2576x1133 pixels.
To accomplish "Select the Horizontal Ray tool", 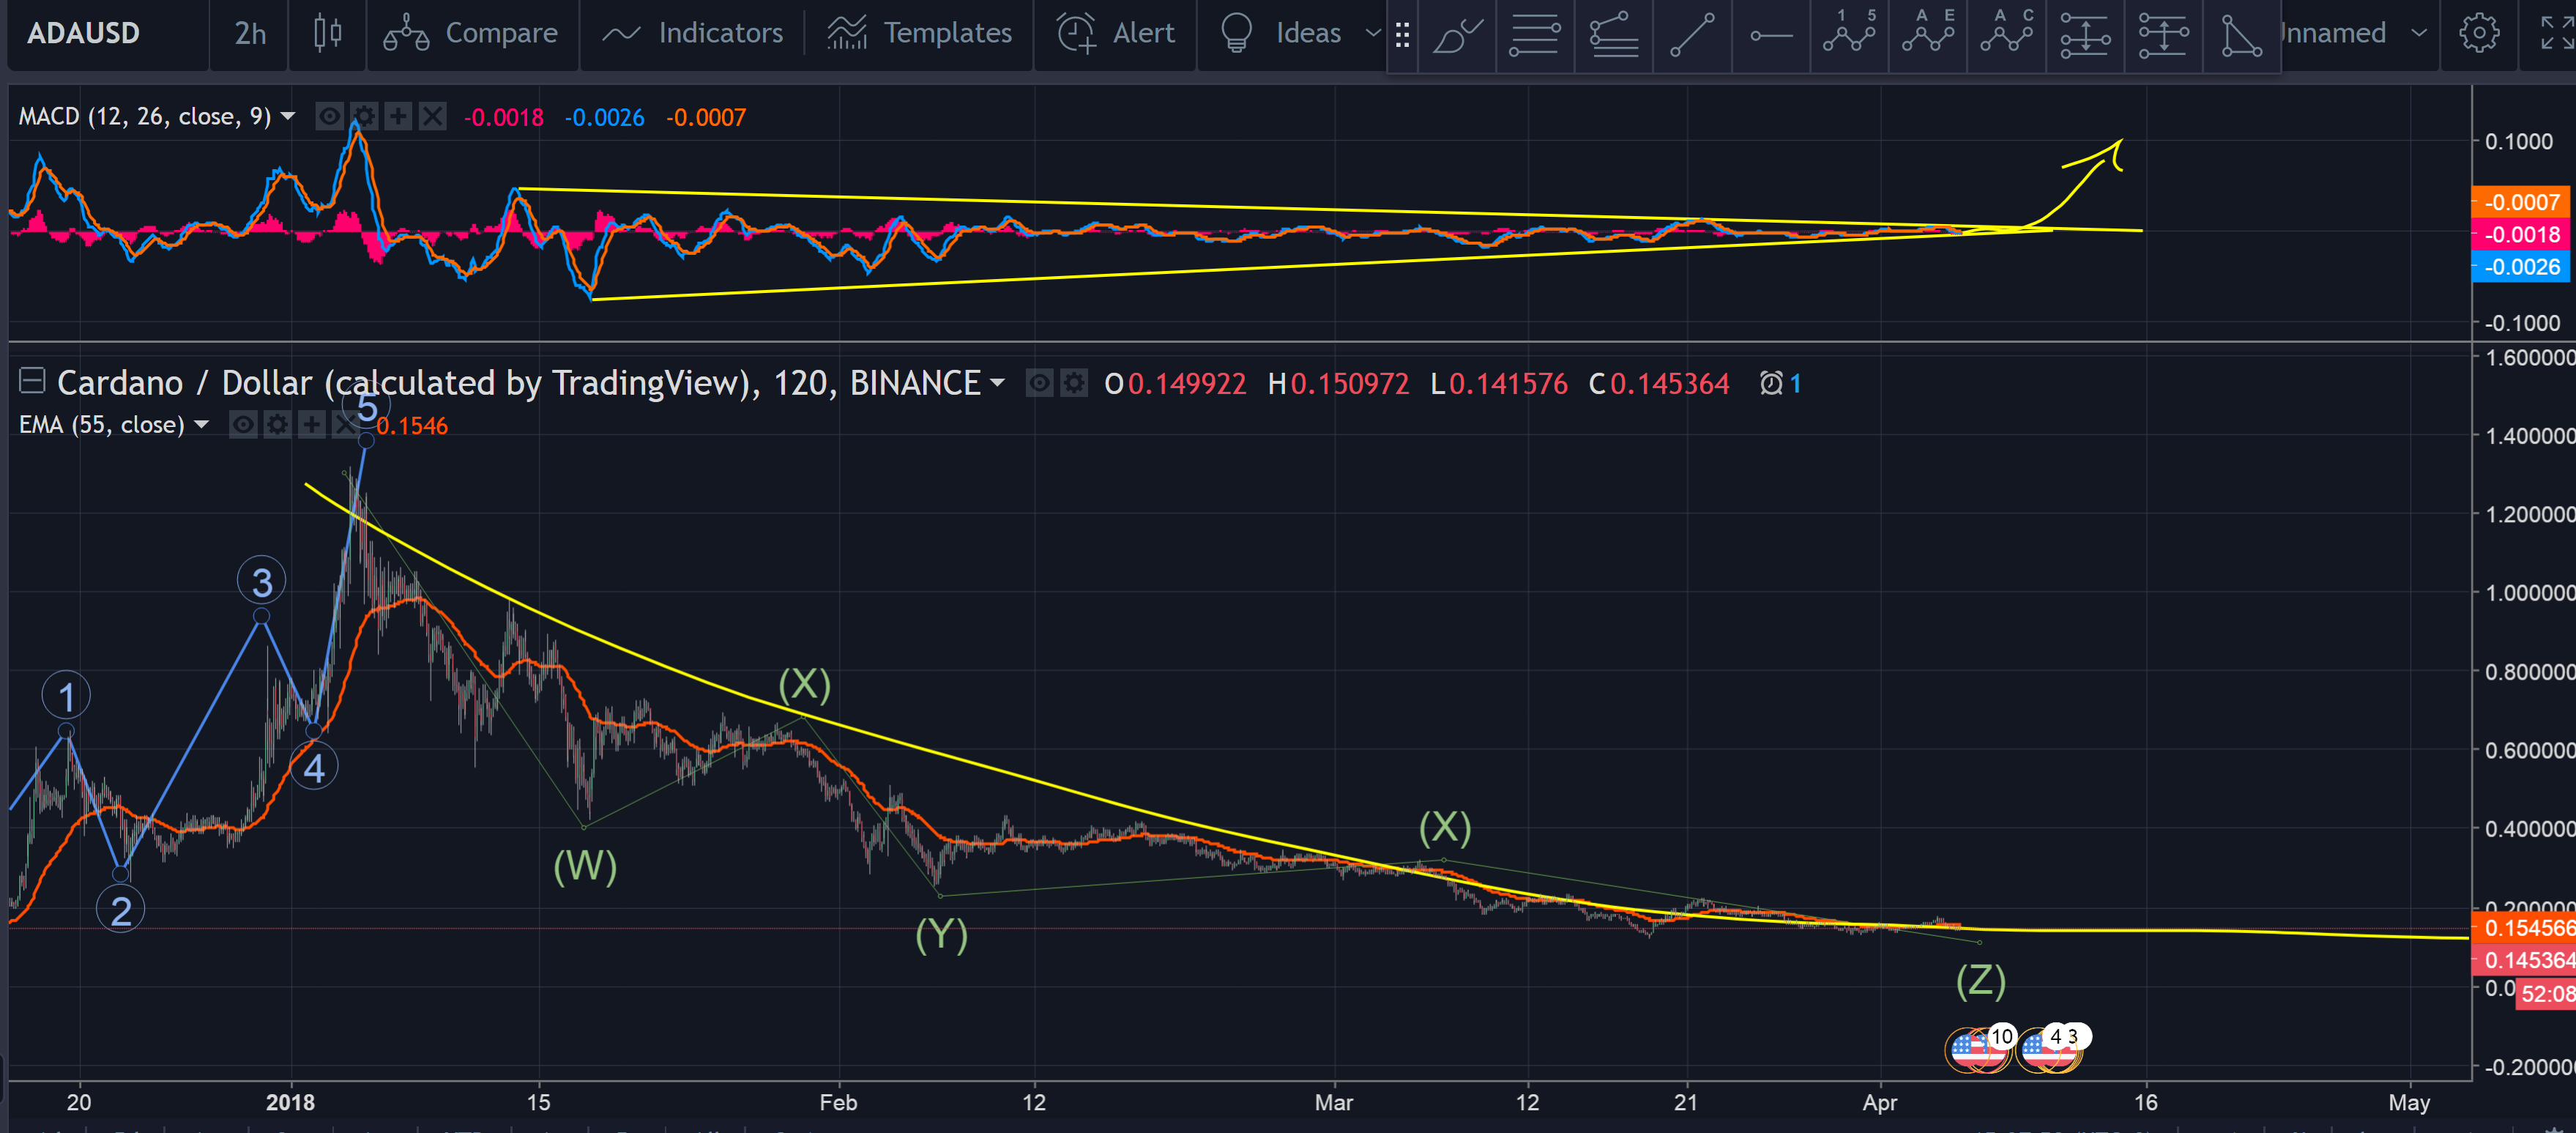I will click(x=1770, y=35).
